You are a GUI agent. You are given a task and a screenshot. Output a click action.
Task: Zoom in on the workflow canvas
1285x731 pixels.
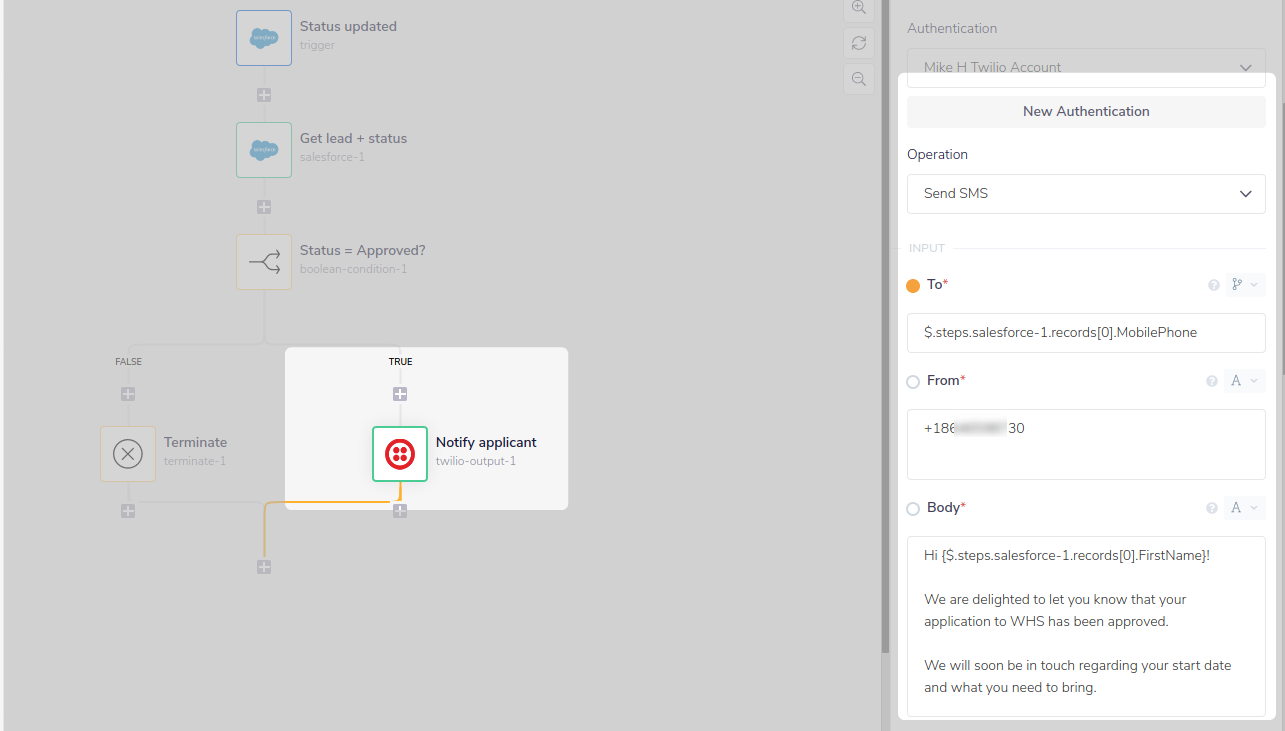[x=858, y=9]
